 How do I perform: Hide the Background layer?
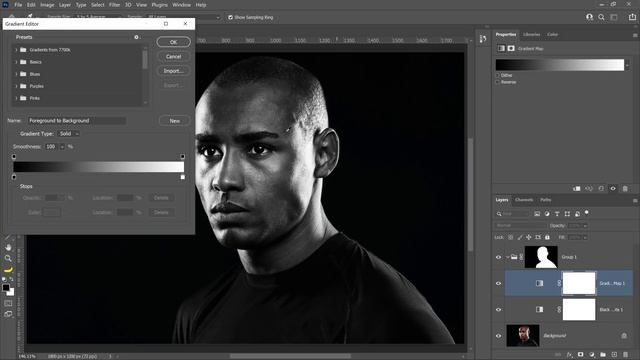(x=498, y=336)
